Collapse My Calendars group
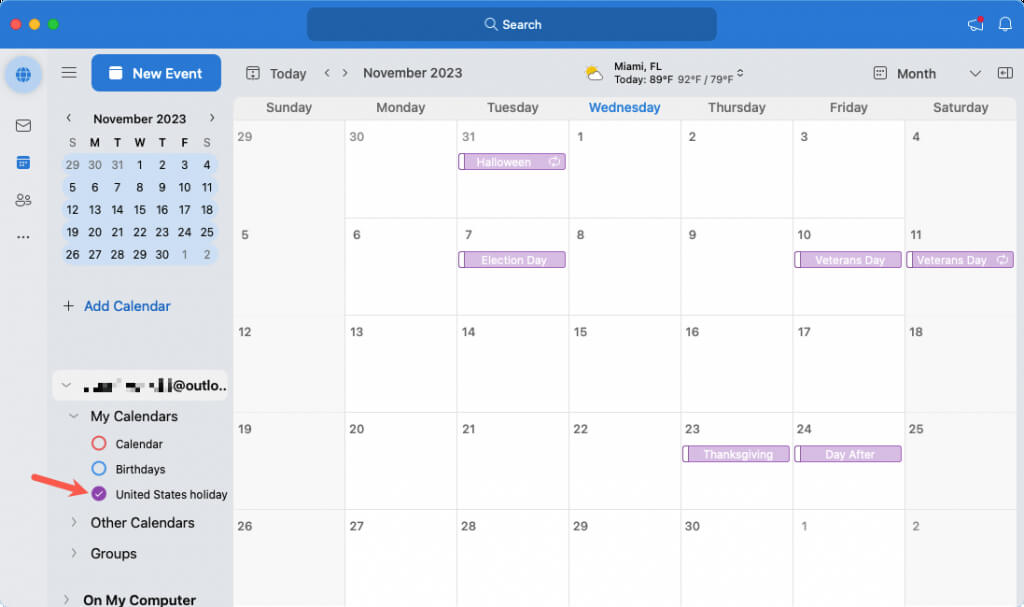This screenshot has height=607, width=1024. click(74, 416)
